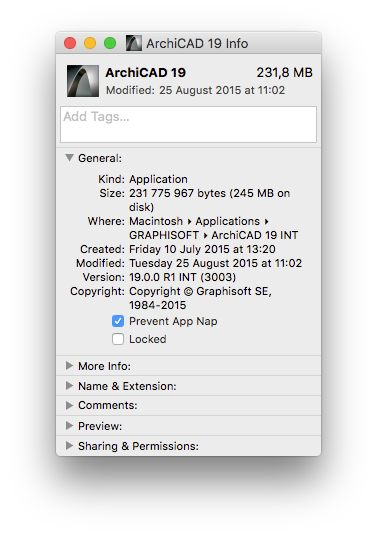Close the ArchiCAD 19 Info window
This screenshot has height=536, width=377.
[70, 43]
